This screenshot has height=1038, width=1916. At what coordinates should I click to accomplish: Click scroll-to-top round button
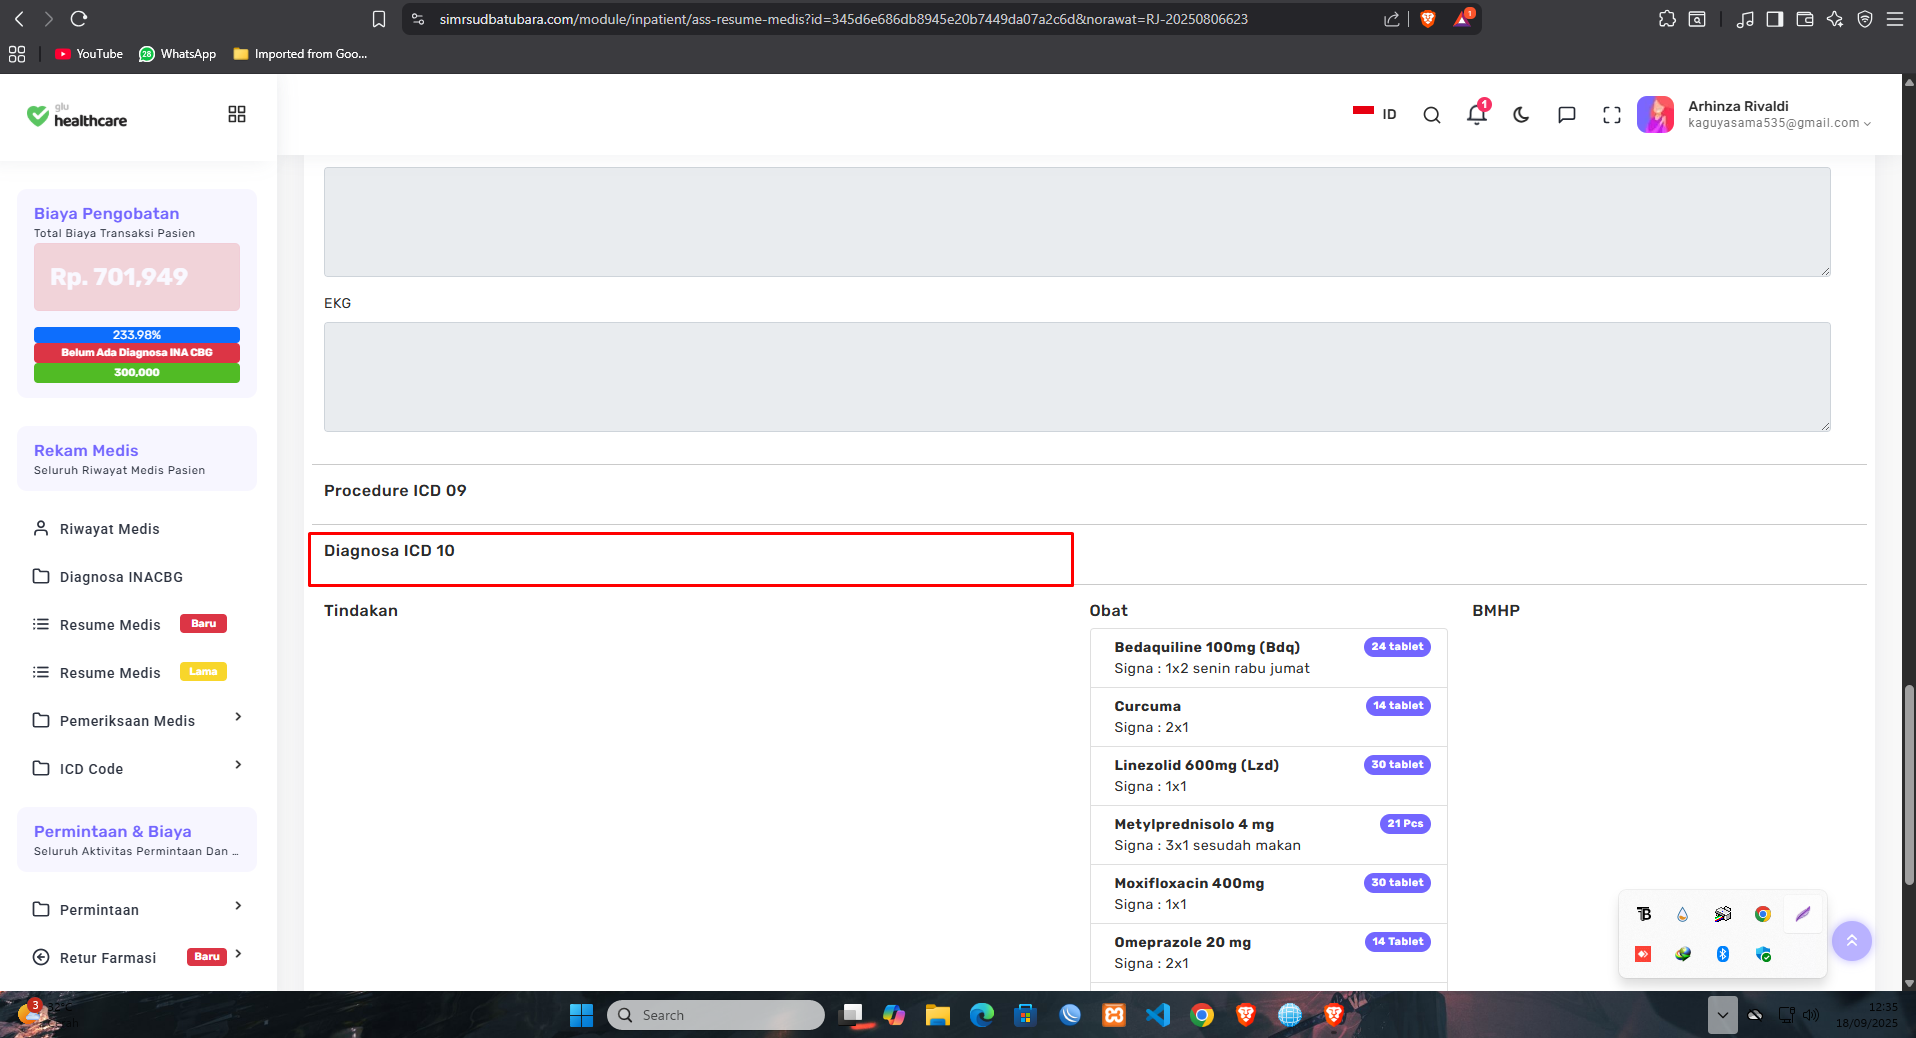click(x=1851, y=940)
